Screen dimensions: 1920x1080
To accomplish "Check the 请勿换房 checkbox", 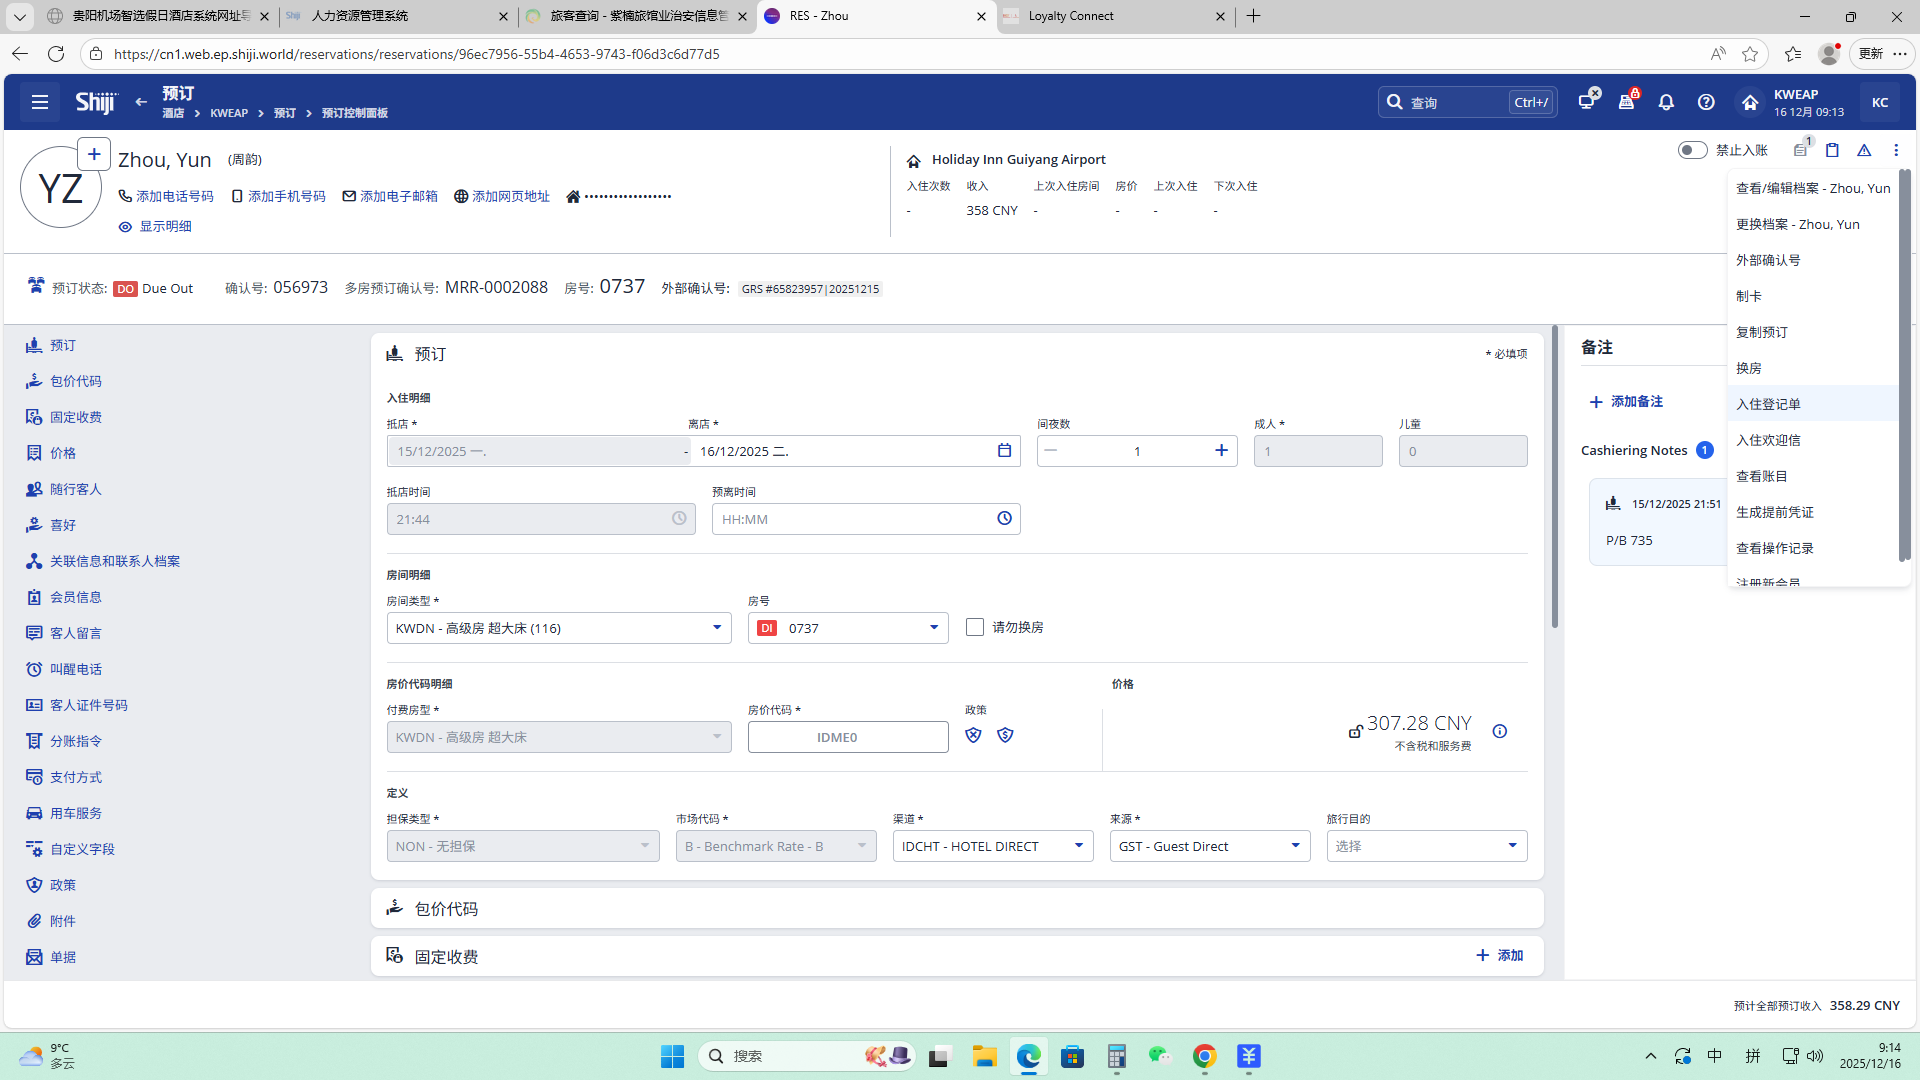I will pos(975,627).
